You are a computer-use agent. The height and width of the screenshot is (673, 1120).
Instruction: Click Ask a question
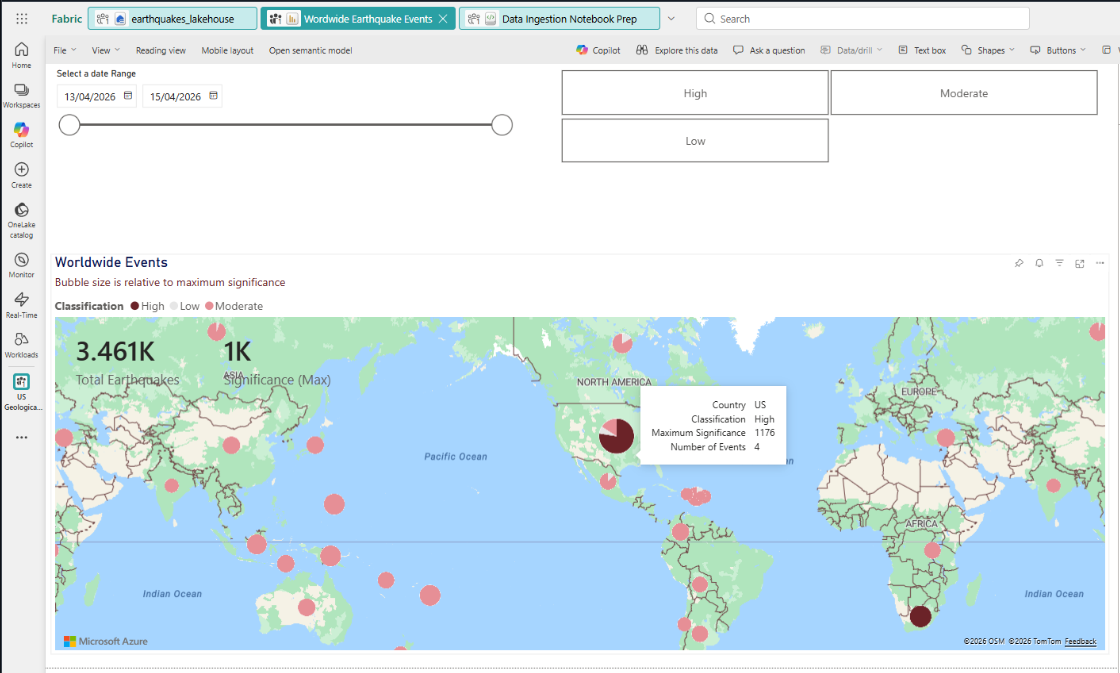[769, 50]
